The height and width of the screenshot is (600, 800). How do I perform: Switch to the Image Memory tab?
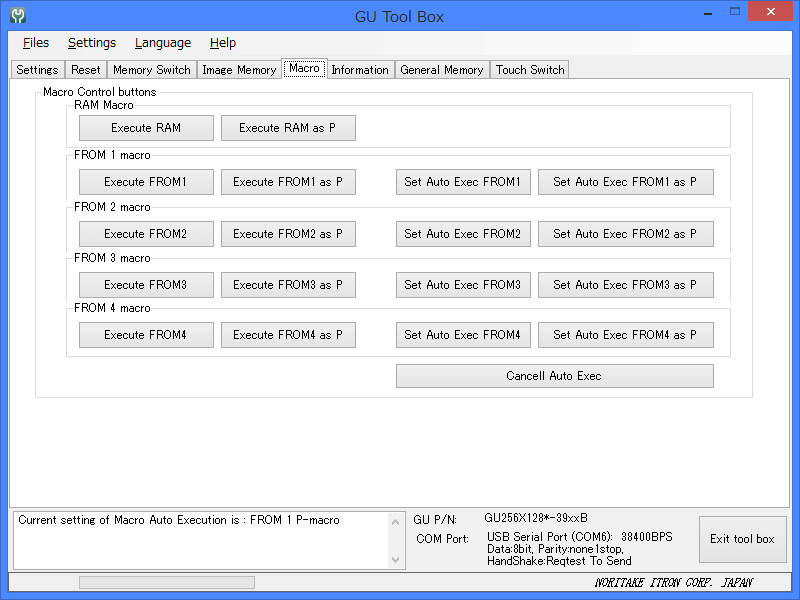tap(239, 70)
